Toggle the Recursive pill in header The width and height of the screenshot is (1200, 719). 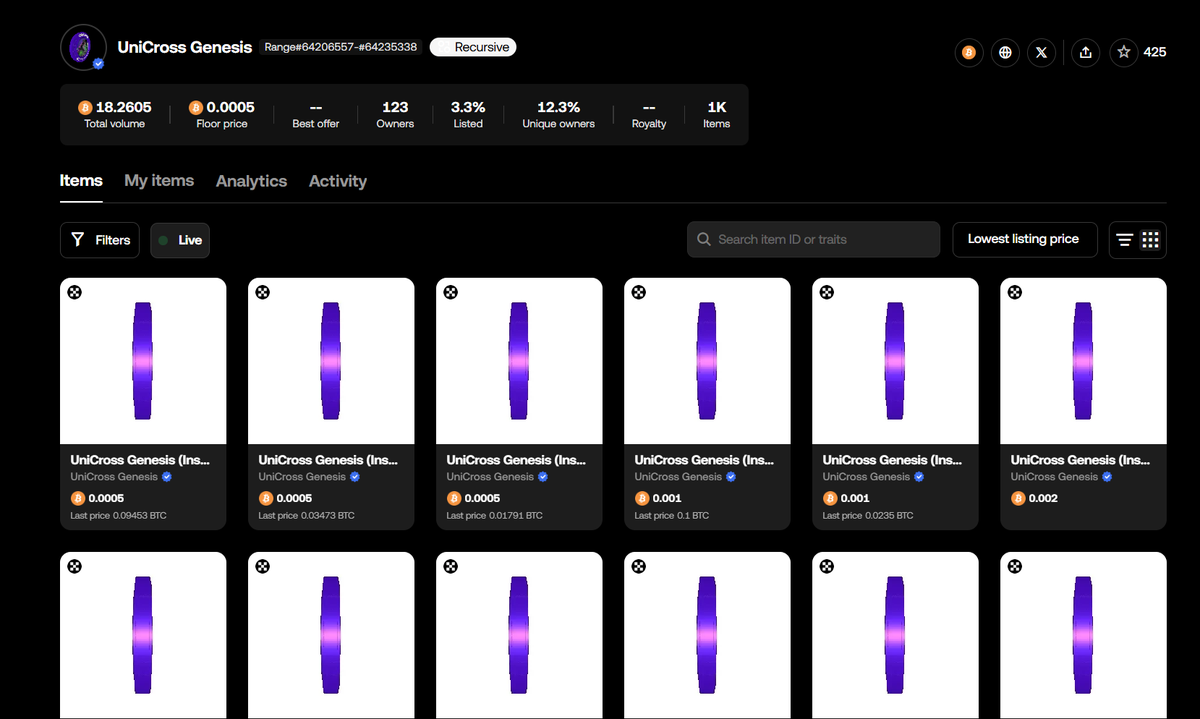pyautogui.click(x=473, y=47)
